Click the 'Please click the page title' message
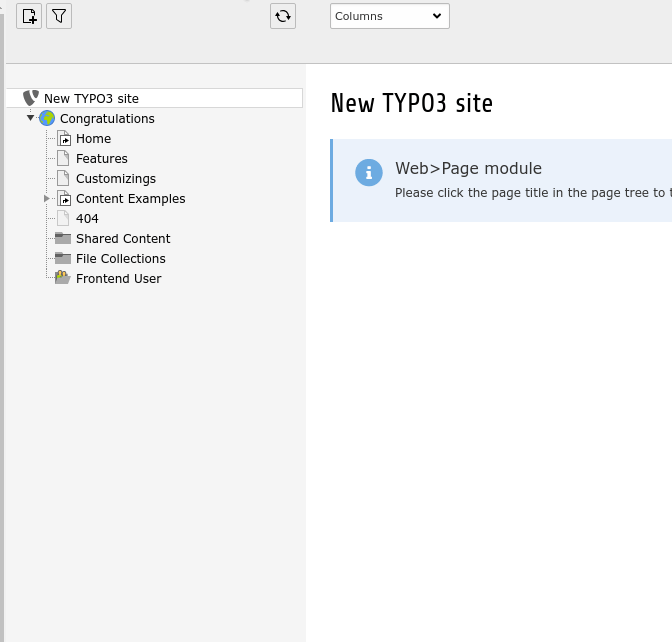This screenshot has height=642, width=672. point(533,193)
